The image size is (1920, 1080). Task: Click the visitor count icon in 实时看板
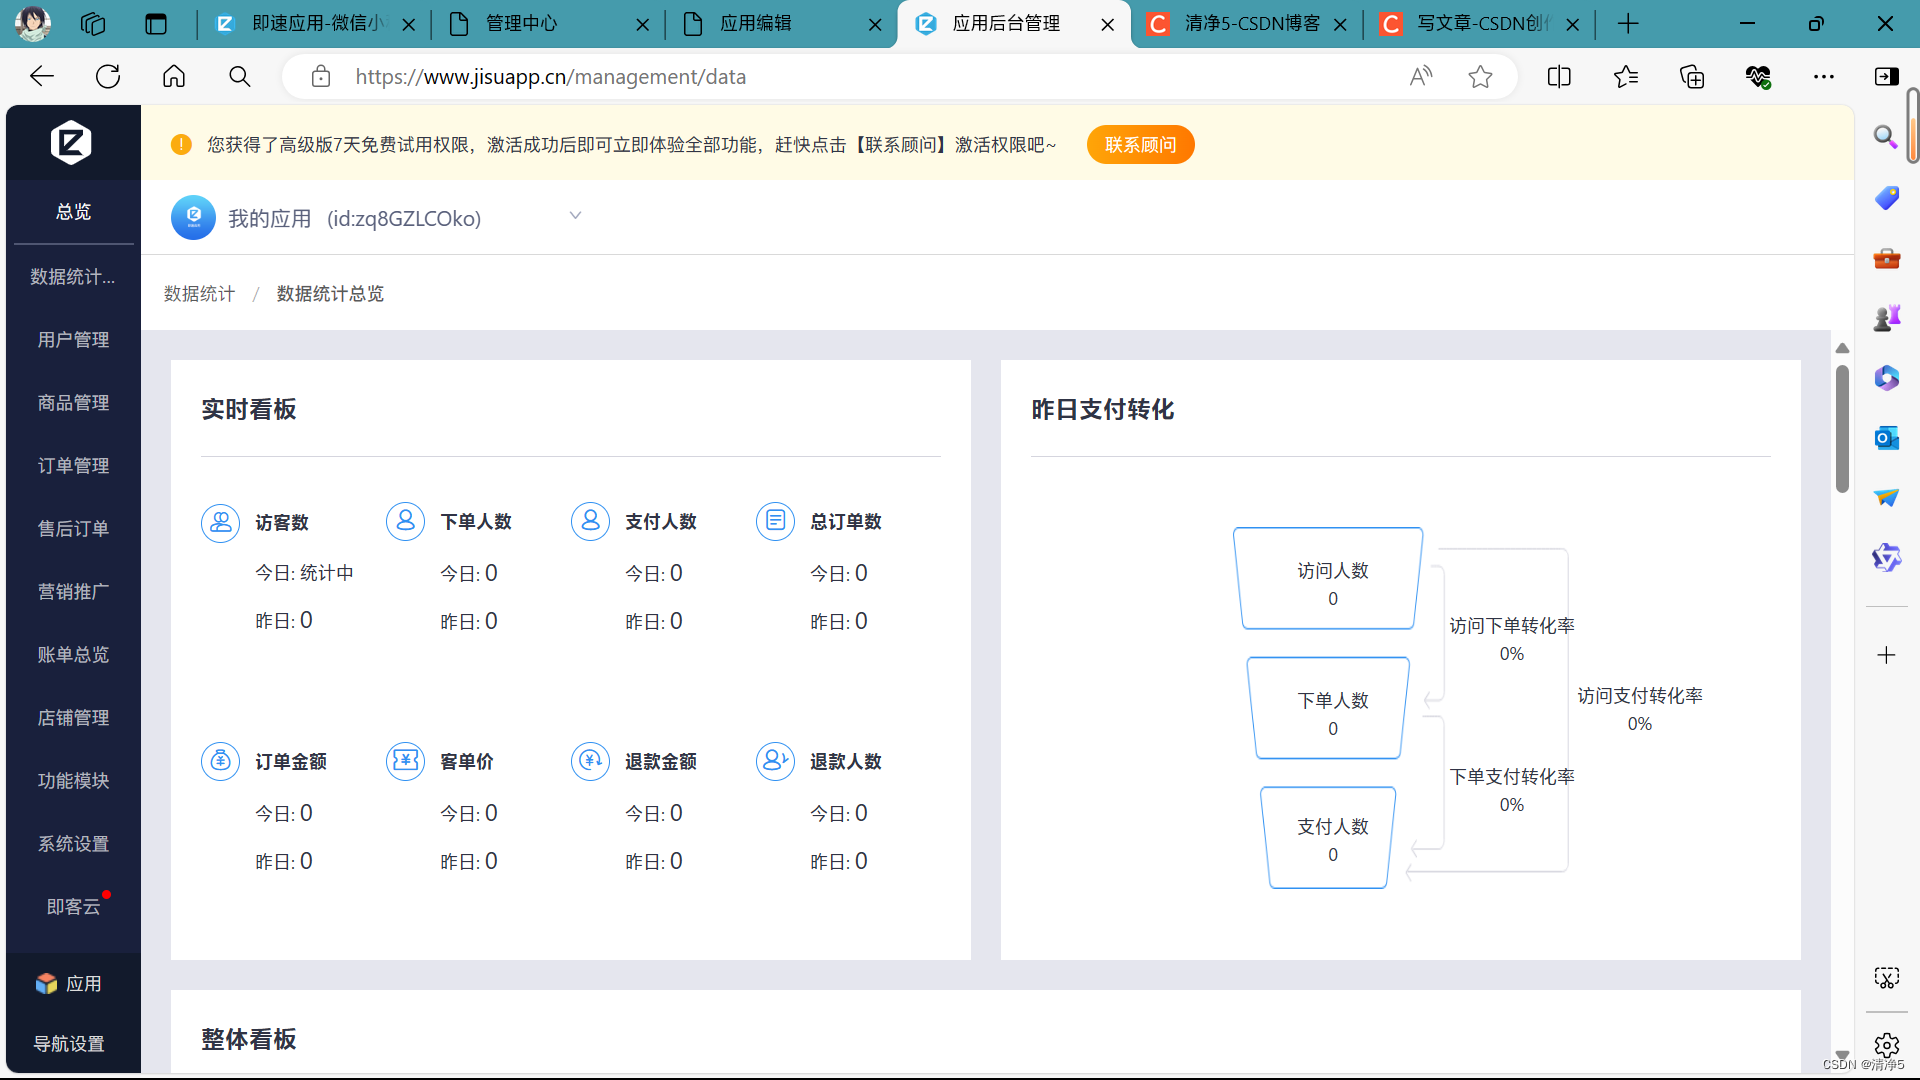coord(220,522)
